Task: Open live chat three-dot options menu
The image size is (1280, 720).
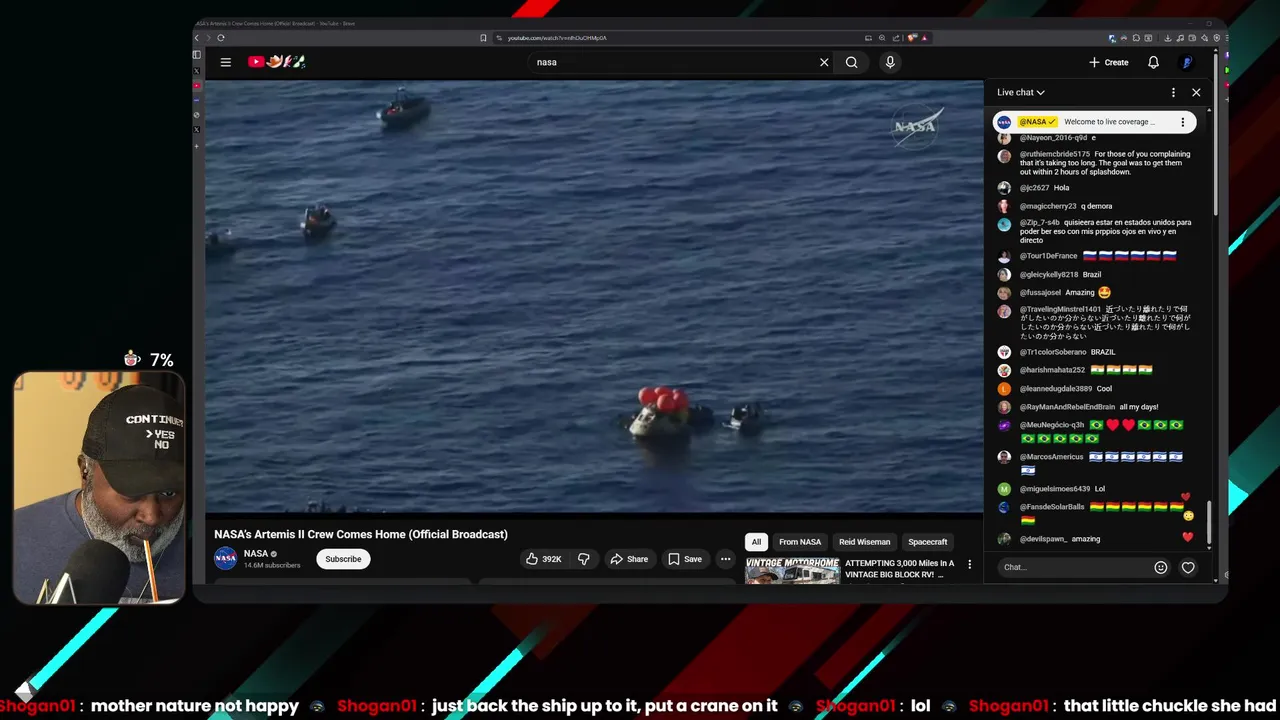Action: pyautogui.click(x=1174, y=92)
